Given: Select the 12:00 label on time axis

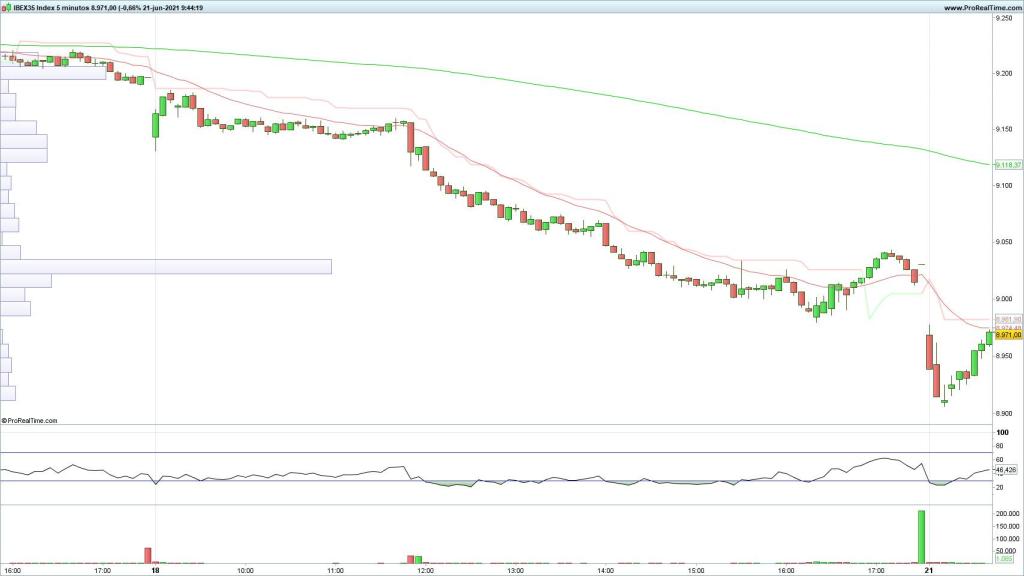Looking at the screenshot, I should pos(425,570).
